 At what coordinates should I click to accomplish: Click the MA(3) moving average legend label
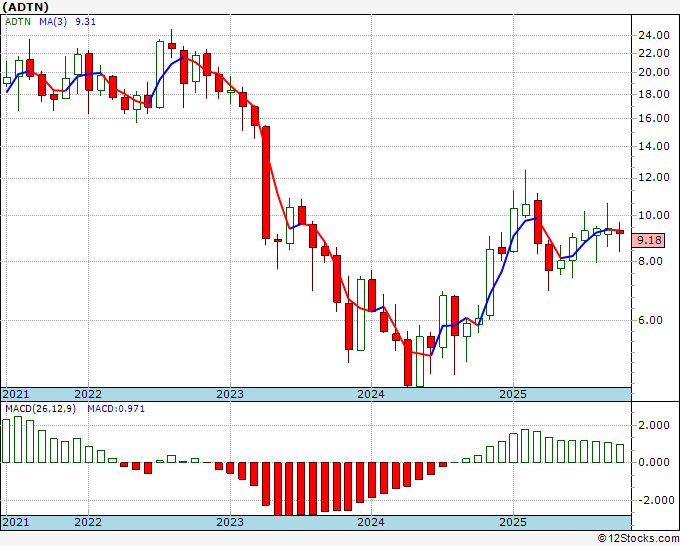(53, 22)
